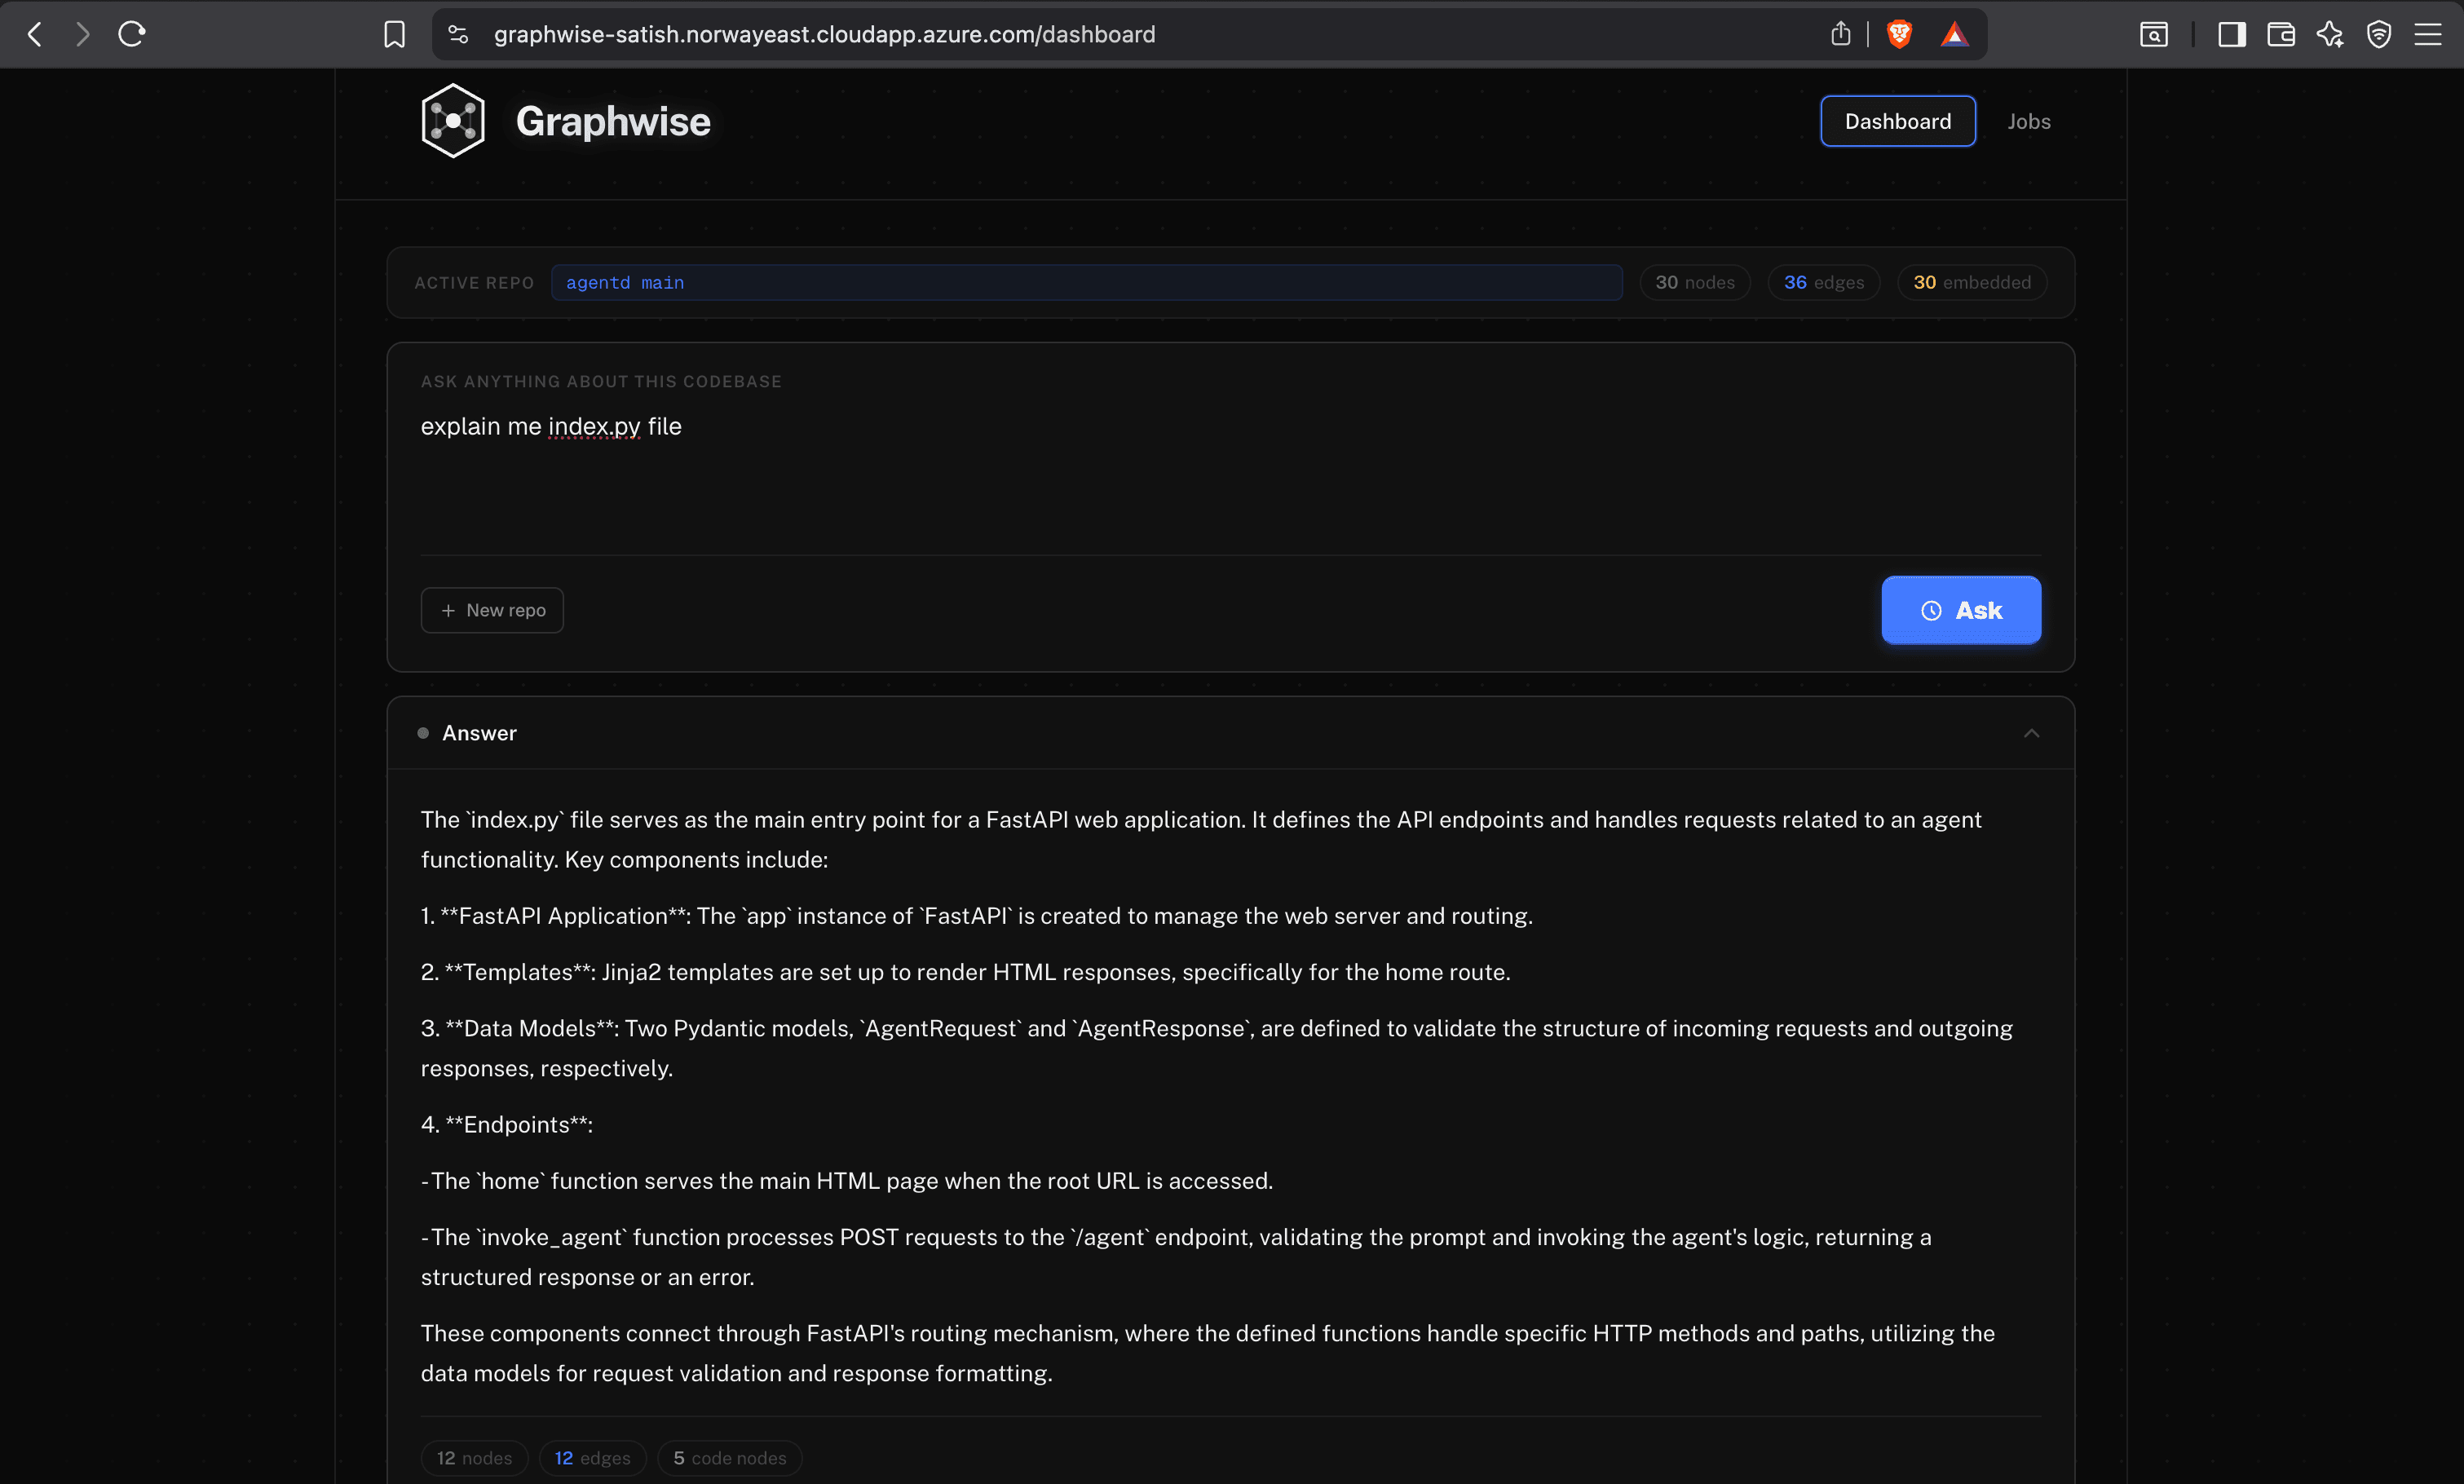Select the Dashboard tab
2464x1484 pixels.
pos(1896,121)
